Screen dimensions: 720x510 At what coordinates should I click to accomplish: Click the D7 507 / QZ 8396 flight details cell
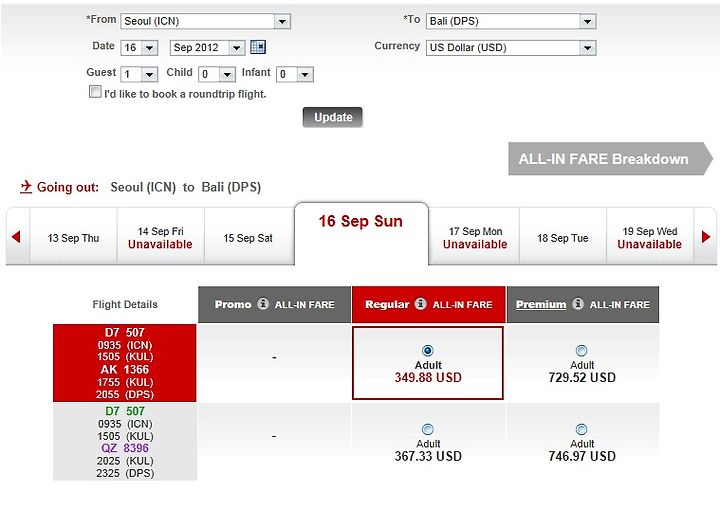(125, 442)
